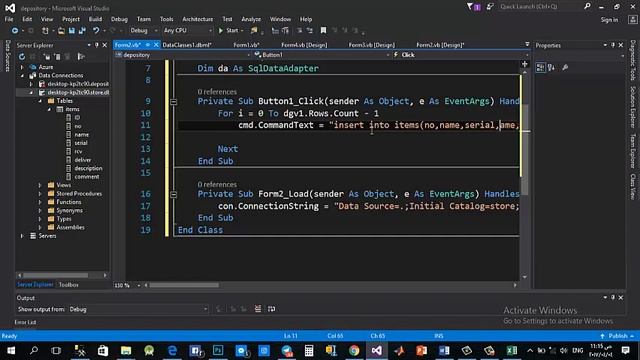Screen dimensions: 640x360
Task: Open the Architecture menu
Action: click(x=198, y=19)
